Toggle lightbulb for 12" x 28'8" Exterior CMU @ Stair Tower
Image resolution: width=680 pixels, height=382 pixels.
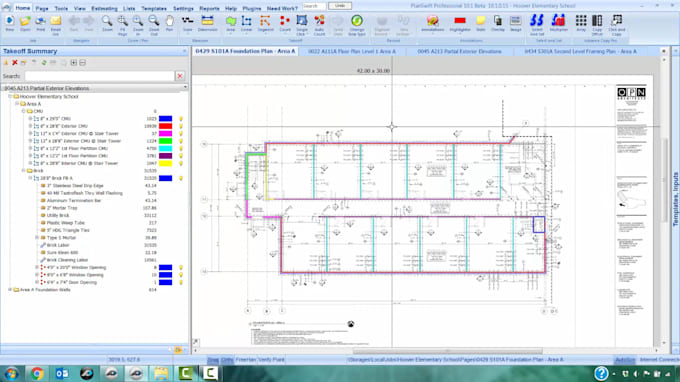(x=181, y=141)
